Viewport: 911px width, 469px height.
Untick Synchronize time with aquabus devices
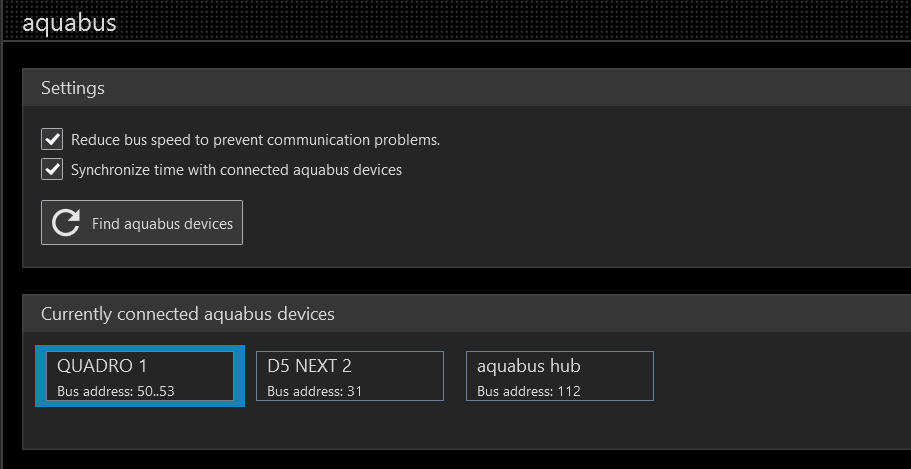52,170
